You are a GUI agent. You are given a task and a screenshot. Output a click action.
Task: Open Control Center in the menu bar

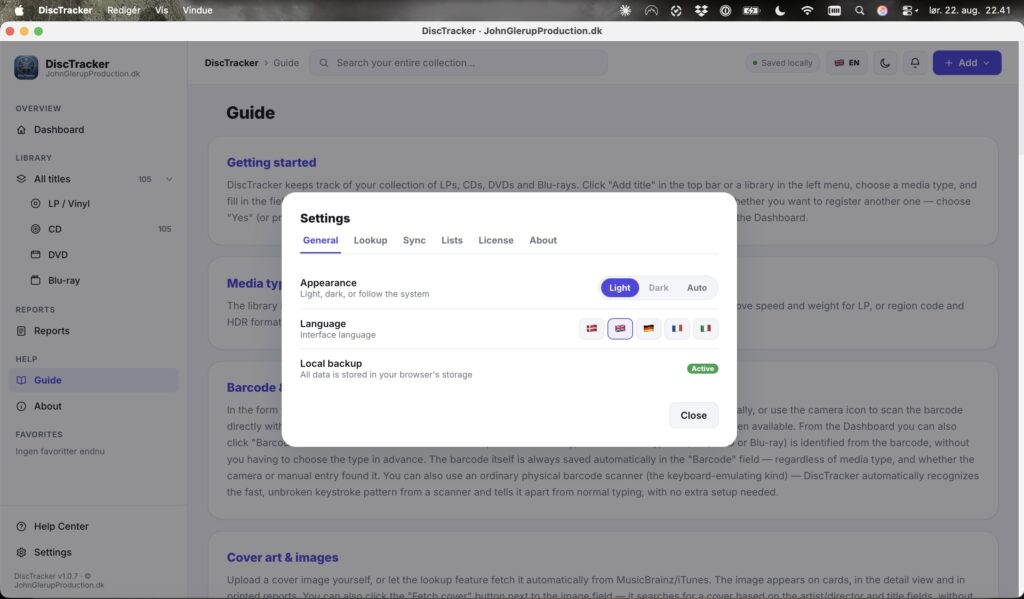(x=909, y=10)
